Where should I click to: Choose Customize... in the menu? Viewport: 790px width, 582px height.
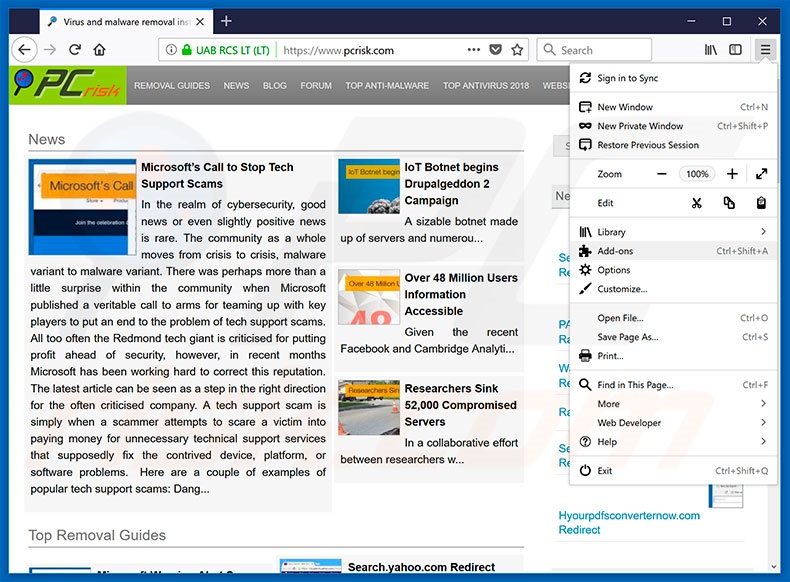[x=673, y=289]
